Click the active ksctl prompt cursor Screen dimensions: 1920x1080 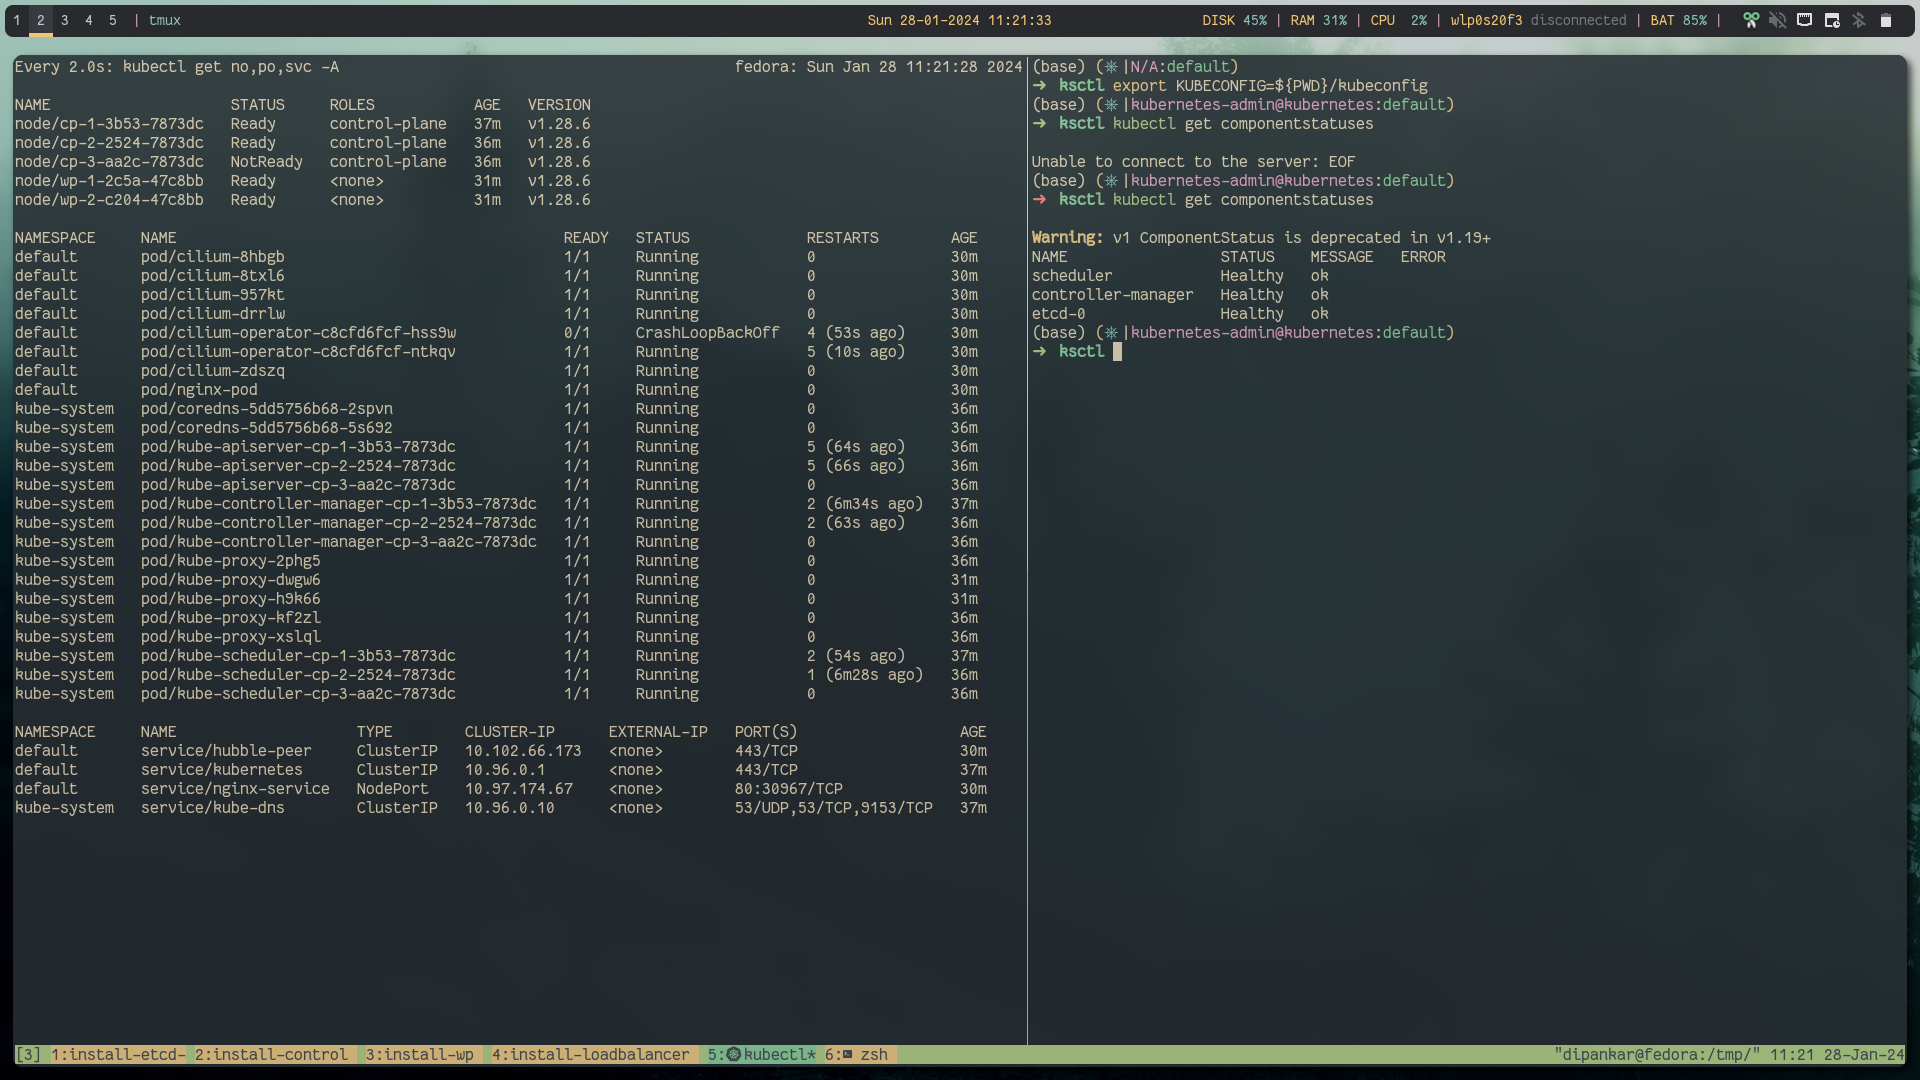[1117, 352]
